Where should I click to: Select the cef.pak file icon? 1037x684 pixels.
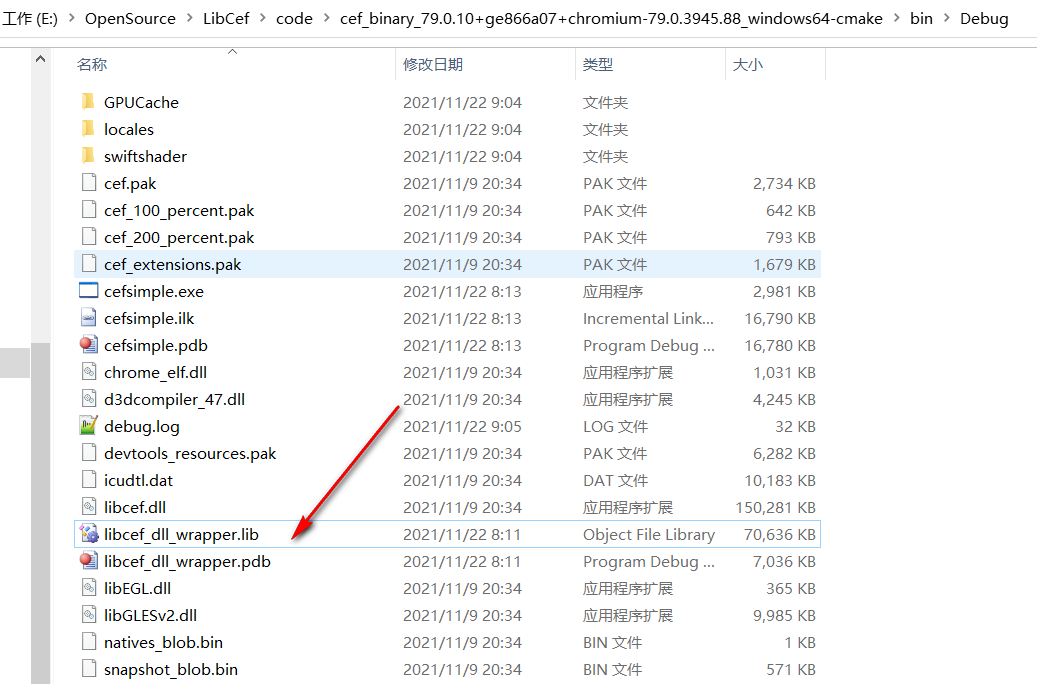[x=89, y=183]
